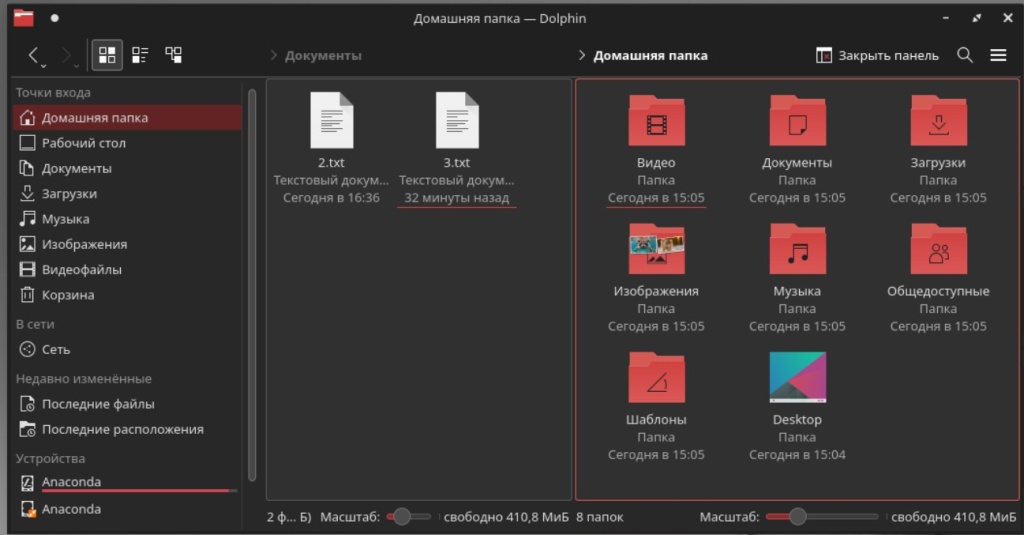This screenshot has height=535, width=1024.
Task: Select the Видео folder icon
Action: coord(656,122)
